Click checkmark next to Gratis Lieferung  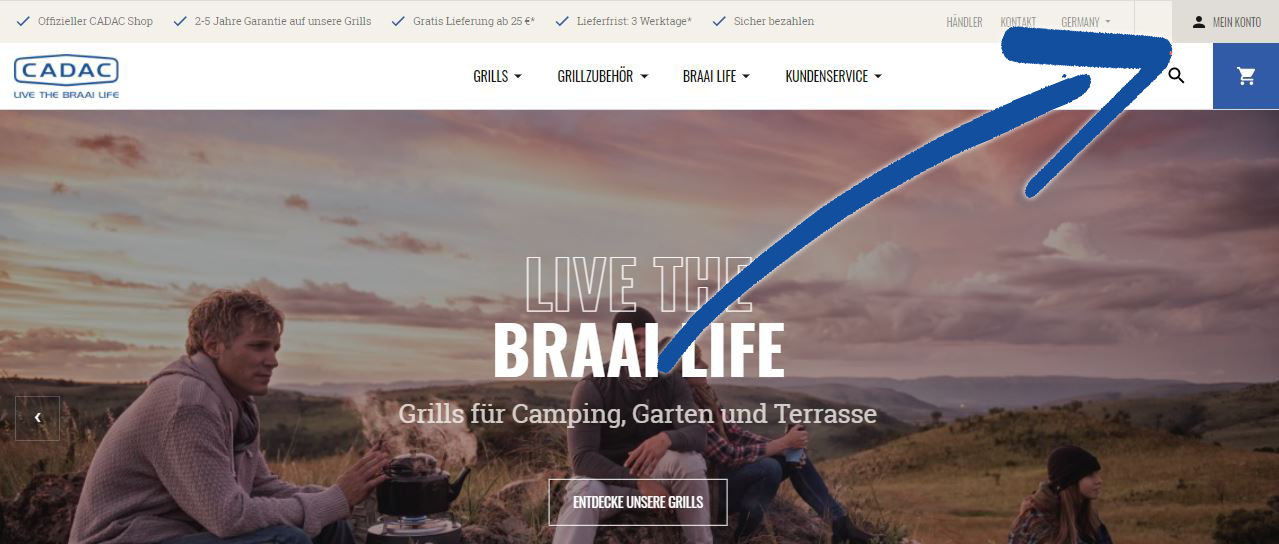pyautogui.click(x=398, y=21)
